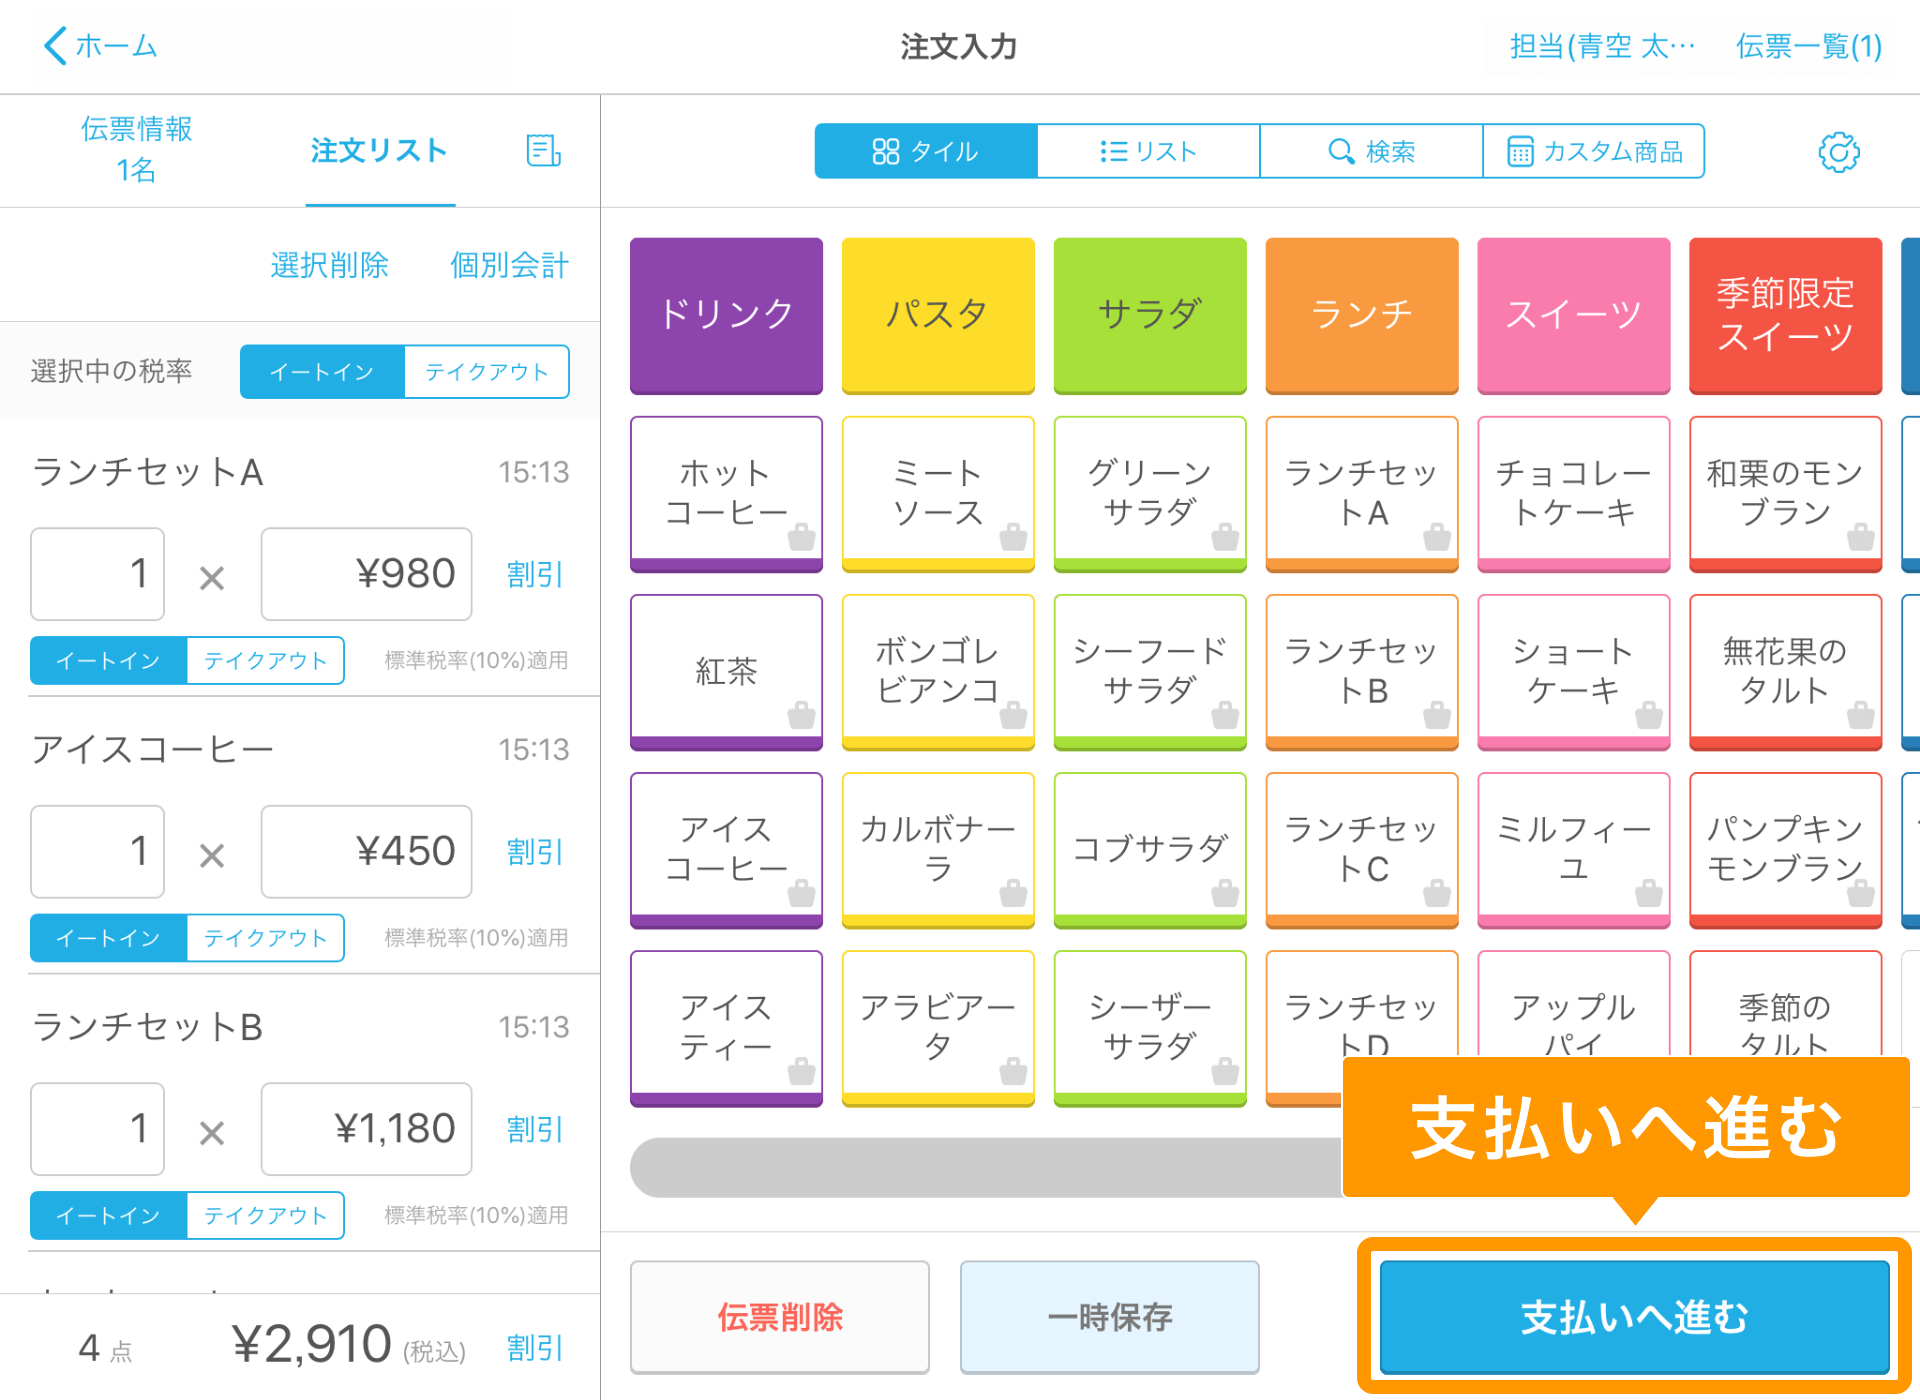Screen dimensions: 1920x1400
Task: Add アラビアータ to the order
Action: click(x=938, y=1027)
